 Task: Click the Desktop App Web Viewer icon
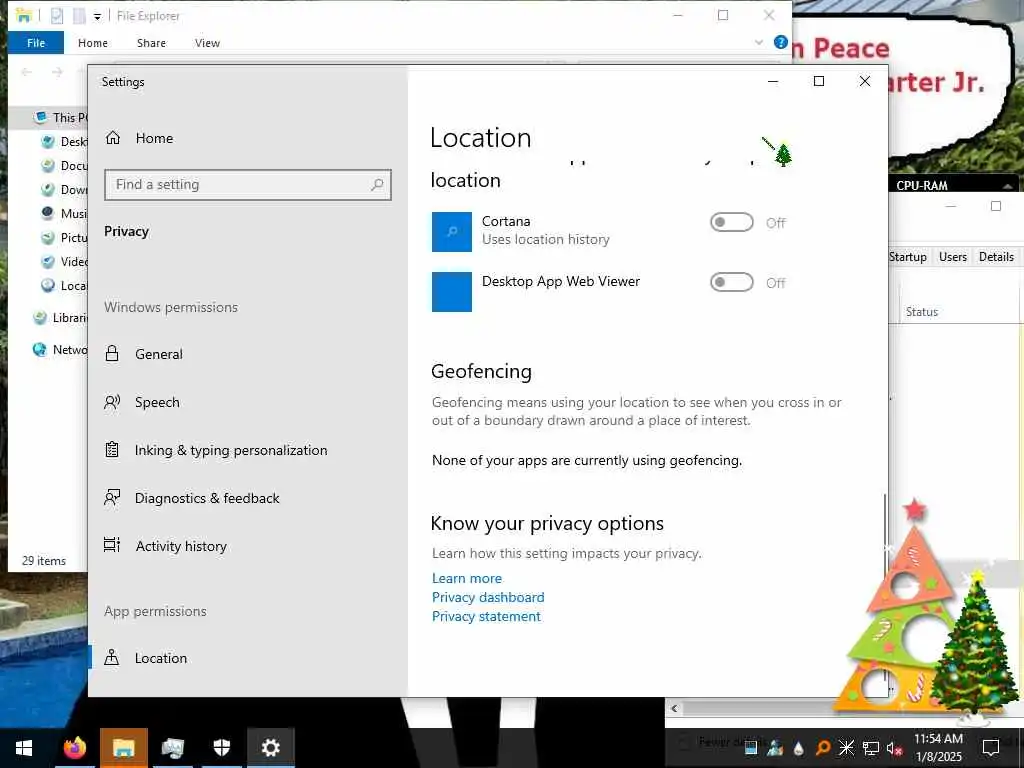(x=451, y=292)
